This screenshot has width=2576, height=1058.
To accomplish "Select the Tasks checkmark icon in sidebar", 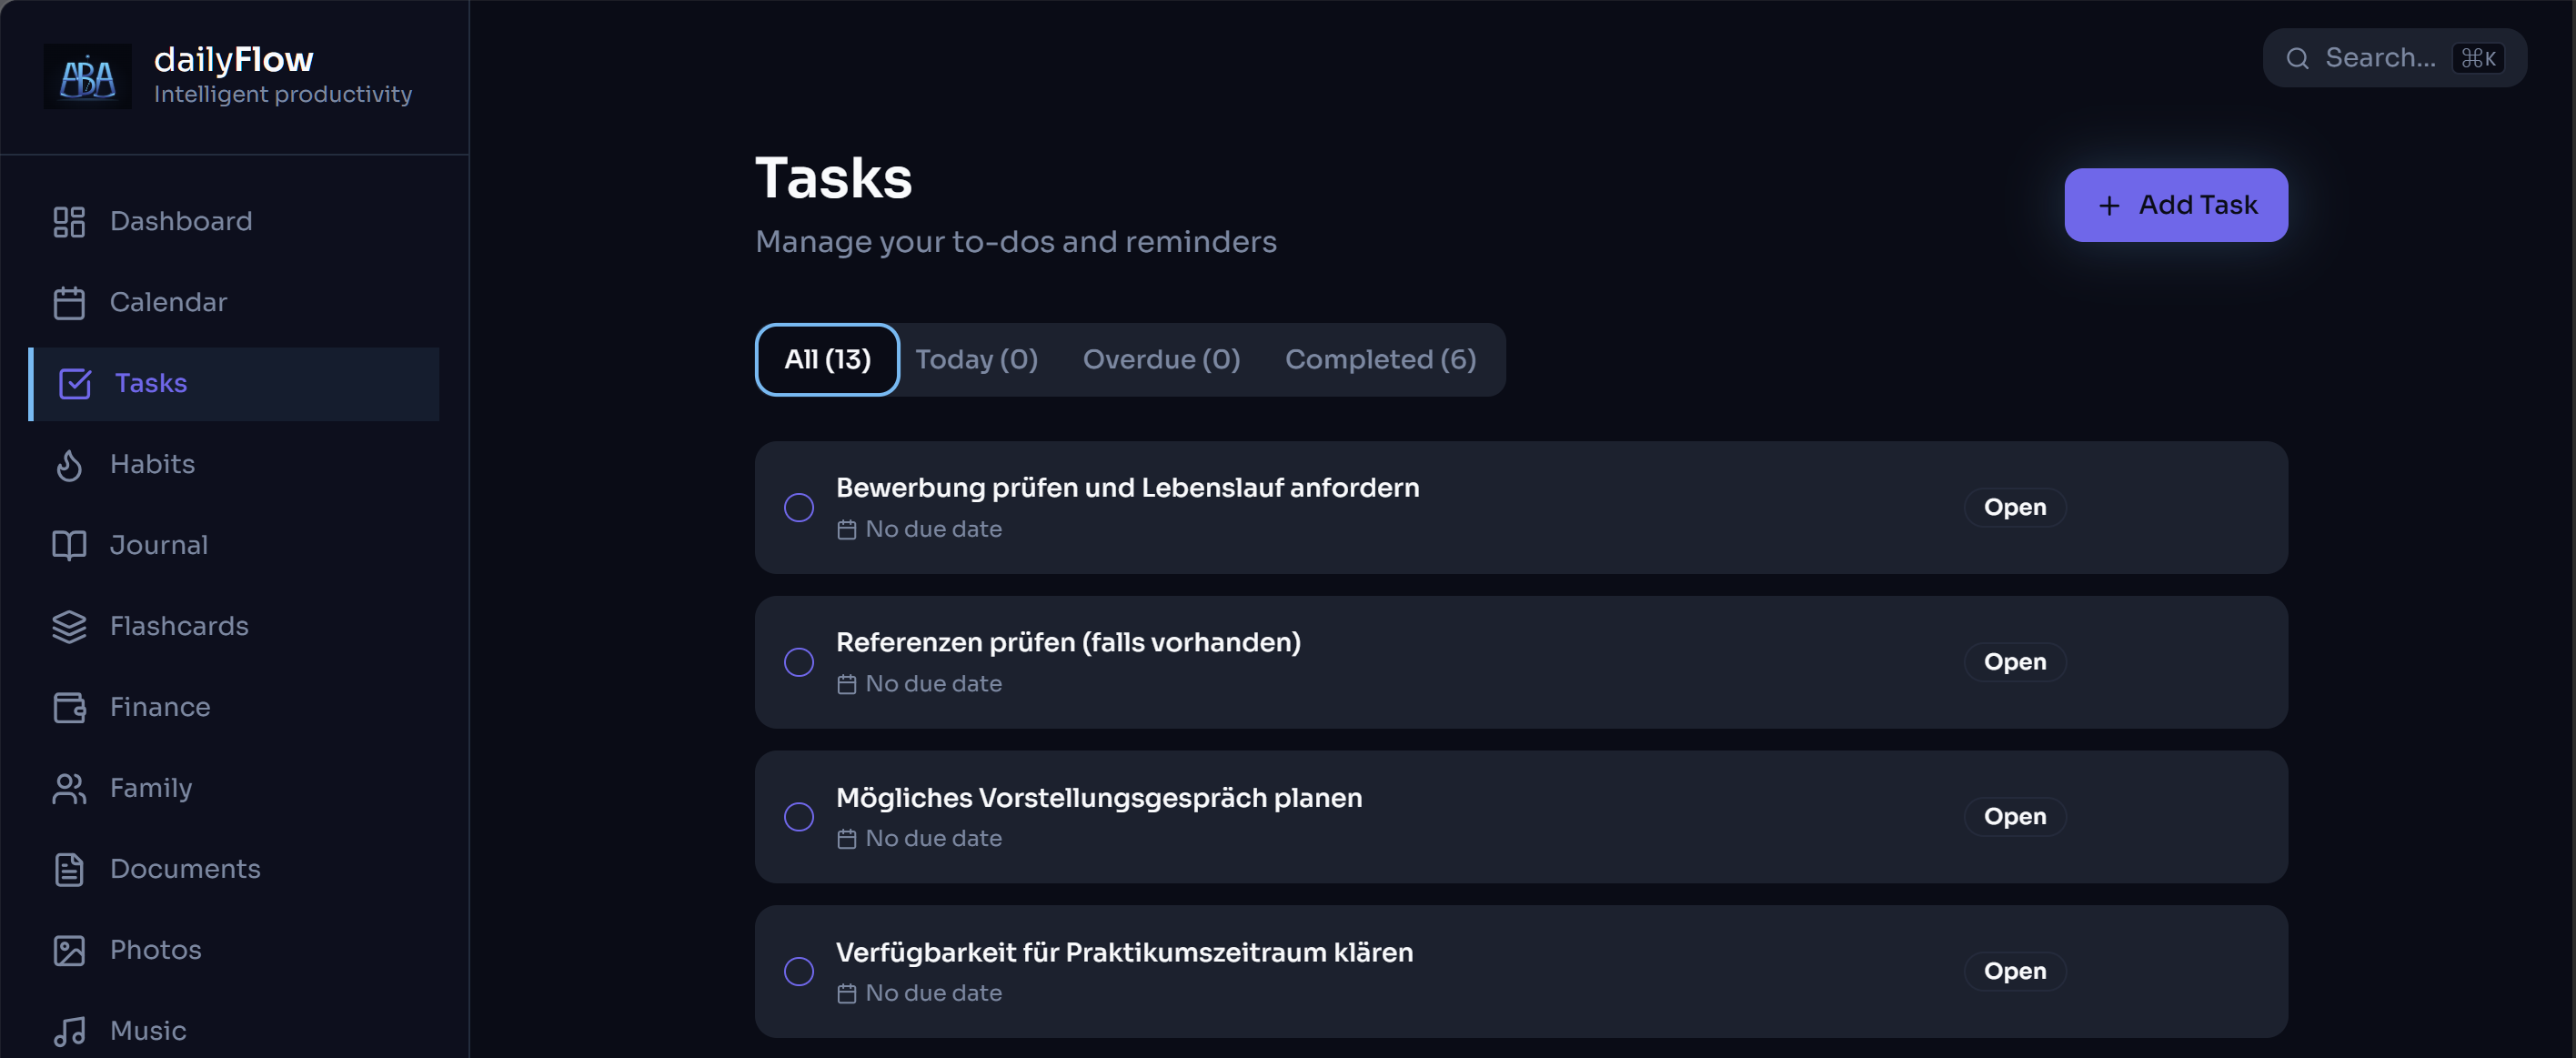I will click(75, 384).
